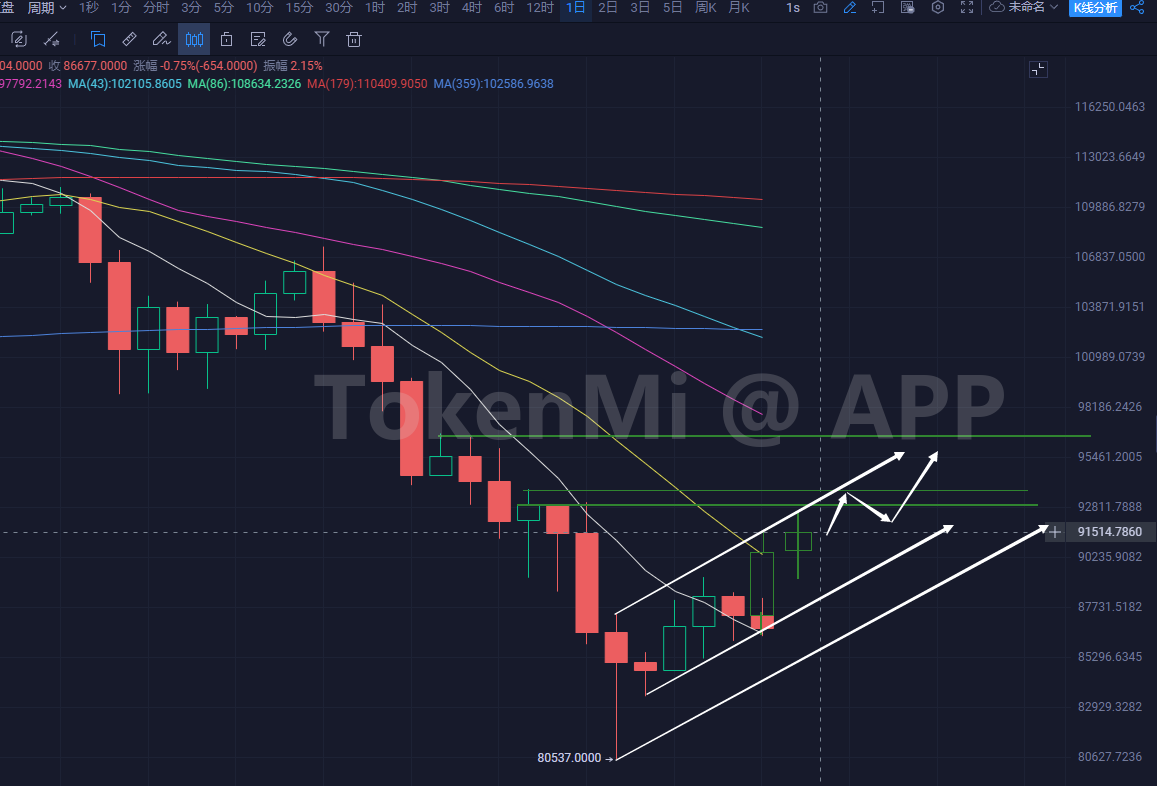
Task: Toggle the lock drawings icon
Action: click(226, 40)
